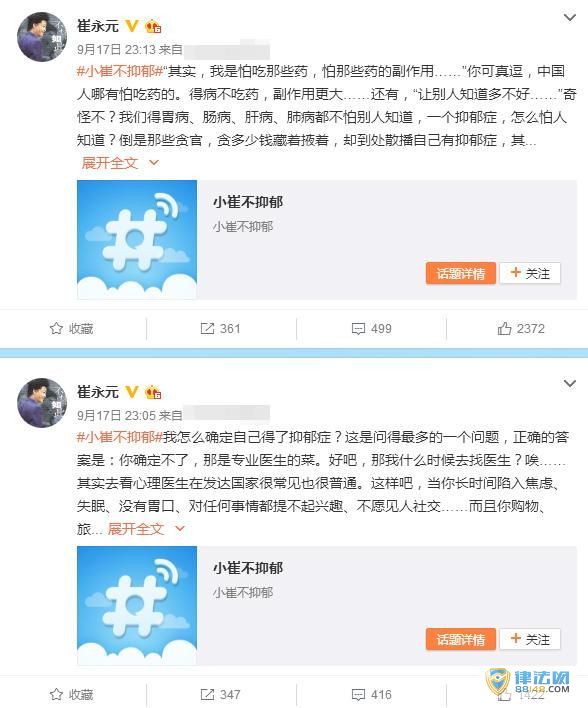Click 话题详情 button in second topic card
588x708 pixels.
461,639
